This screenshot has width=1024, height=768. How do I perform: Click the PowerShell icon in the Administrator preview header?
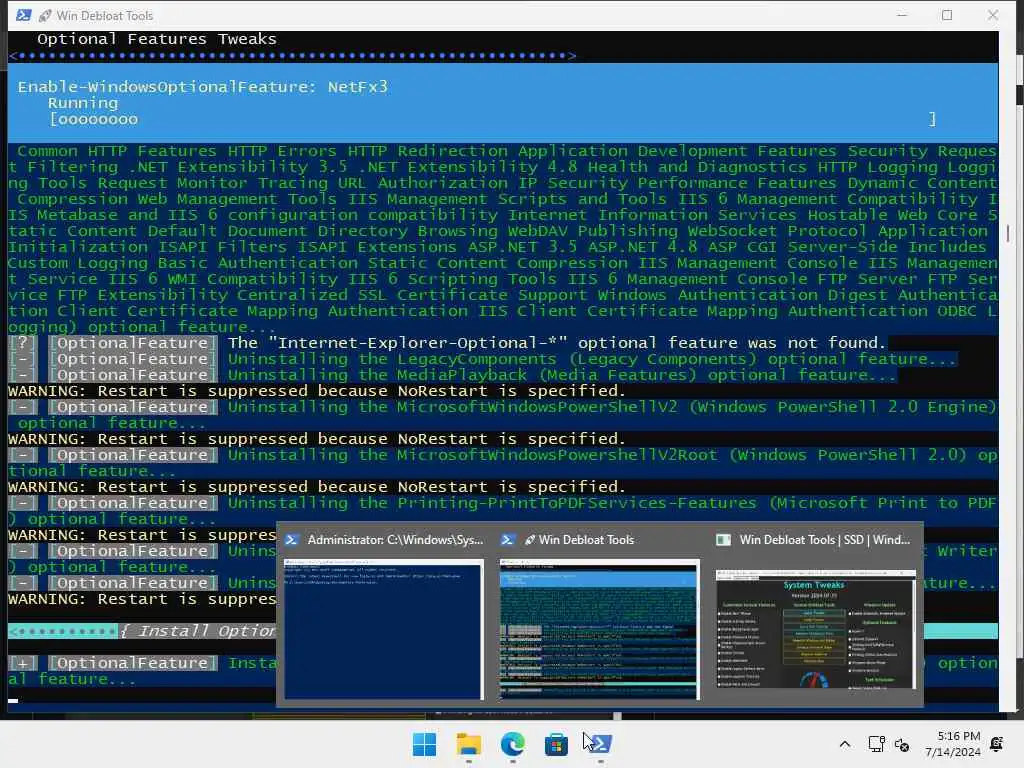pyautogui.click(x=292, y=540)
